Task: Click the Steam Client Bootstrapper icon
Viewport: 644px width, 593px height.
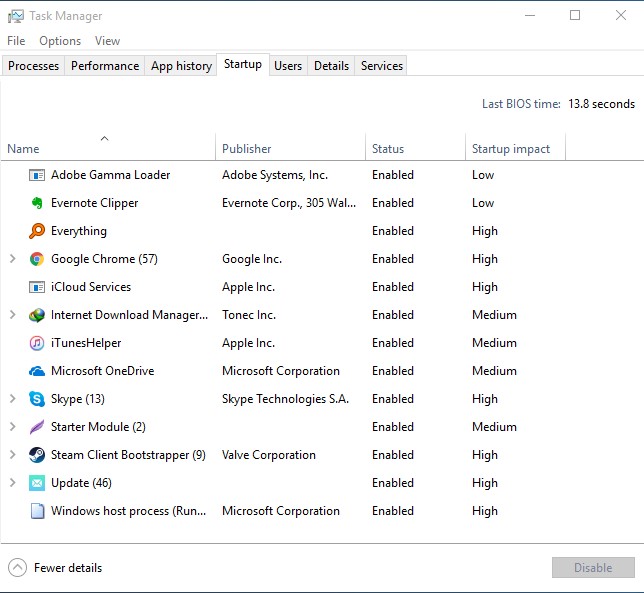Action: point(37,455)
